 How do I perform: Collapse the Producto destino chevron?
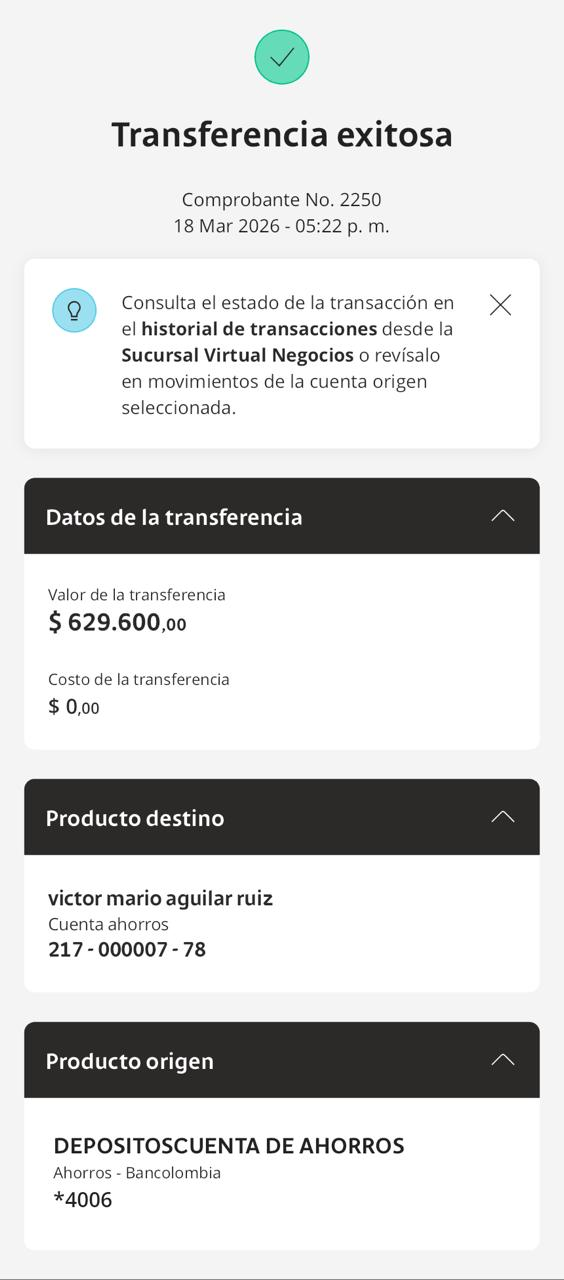503,817
